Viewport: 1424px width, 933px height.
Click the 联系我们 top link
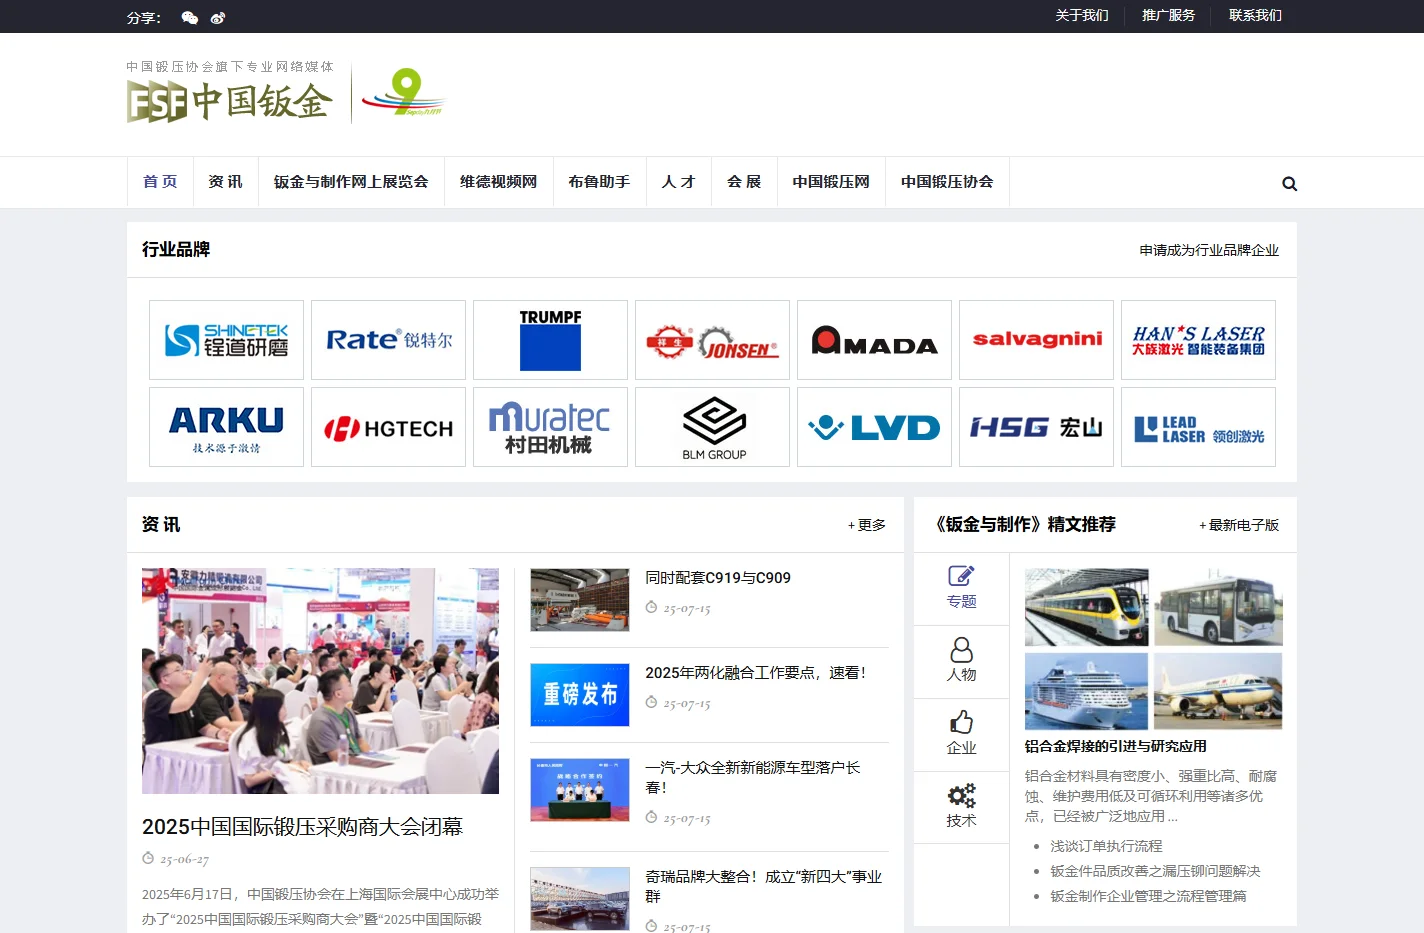(1255, 16)
